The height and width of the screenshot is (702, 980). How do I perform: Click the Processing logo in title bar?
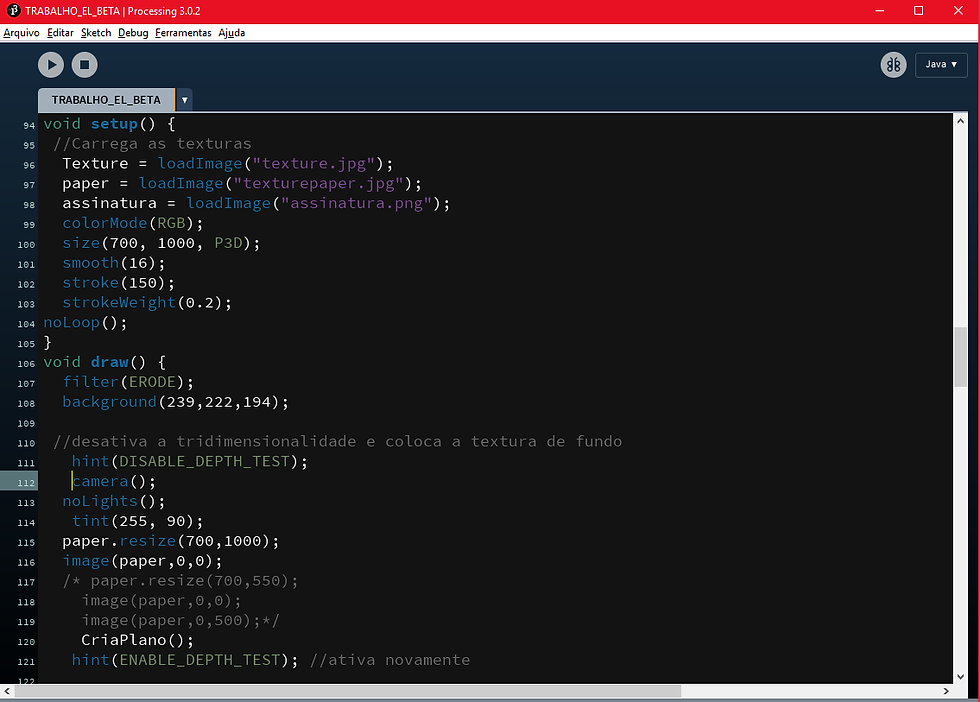pos(13,11)
